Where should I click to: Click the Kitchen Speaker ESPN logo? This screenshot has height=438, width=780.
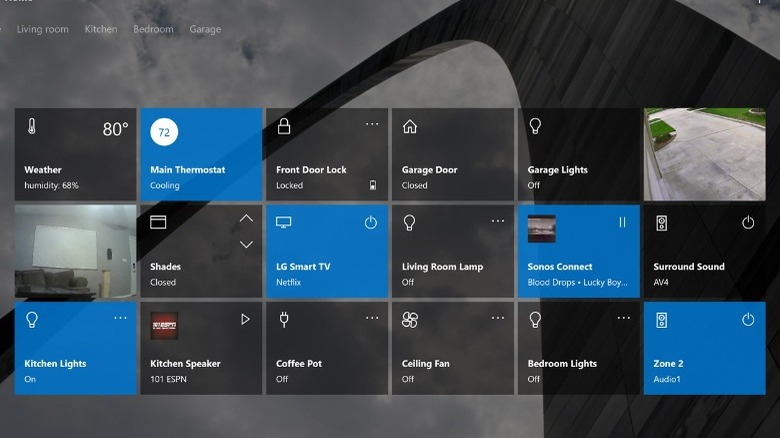(164, 326)
